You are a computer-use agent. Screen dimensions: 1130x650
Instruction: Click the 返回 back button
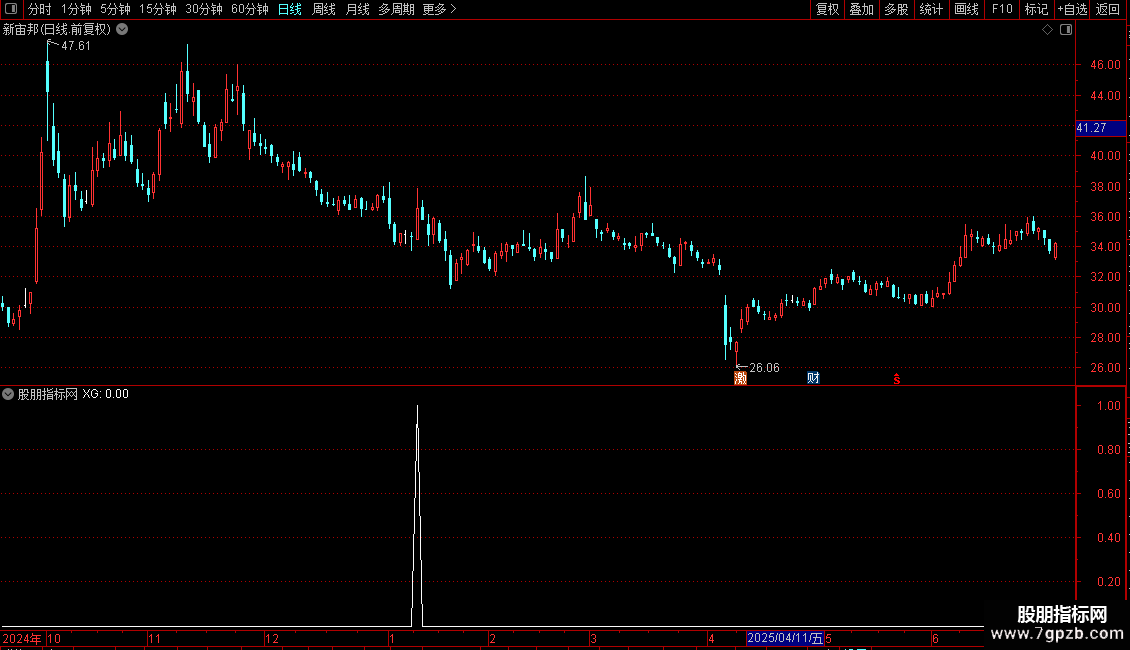click(x=1108, y=9)
